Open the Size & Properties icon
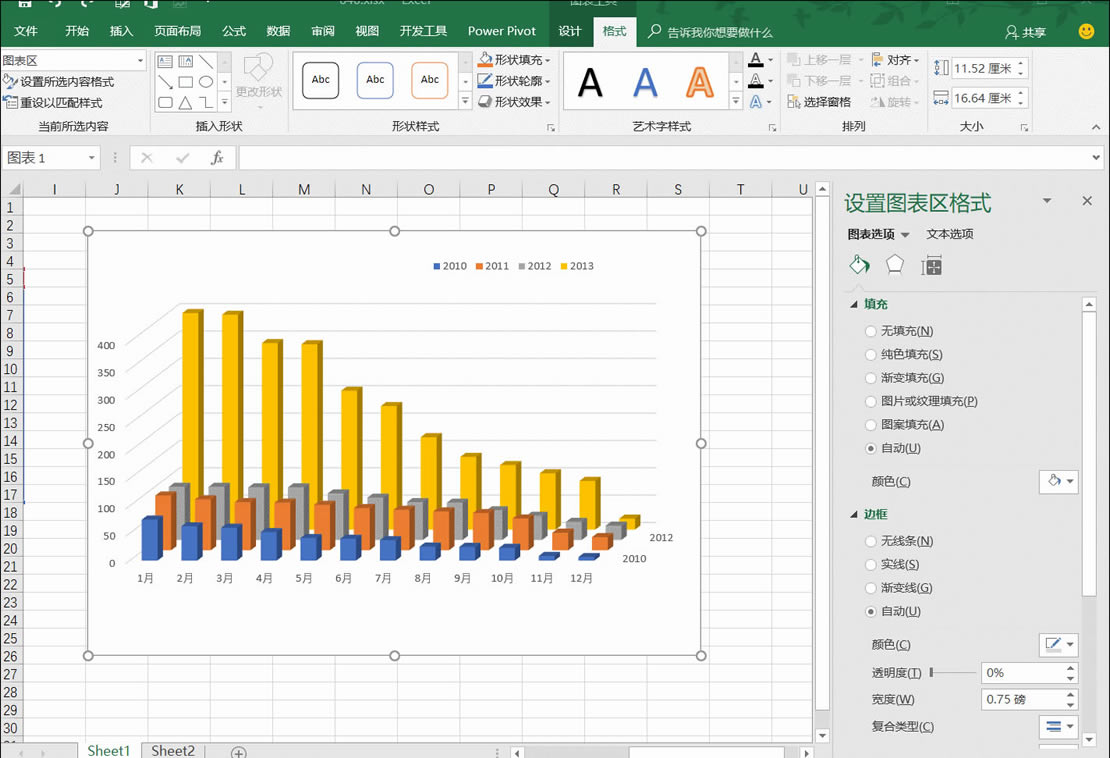 click(x=930, y=265)
